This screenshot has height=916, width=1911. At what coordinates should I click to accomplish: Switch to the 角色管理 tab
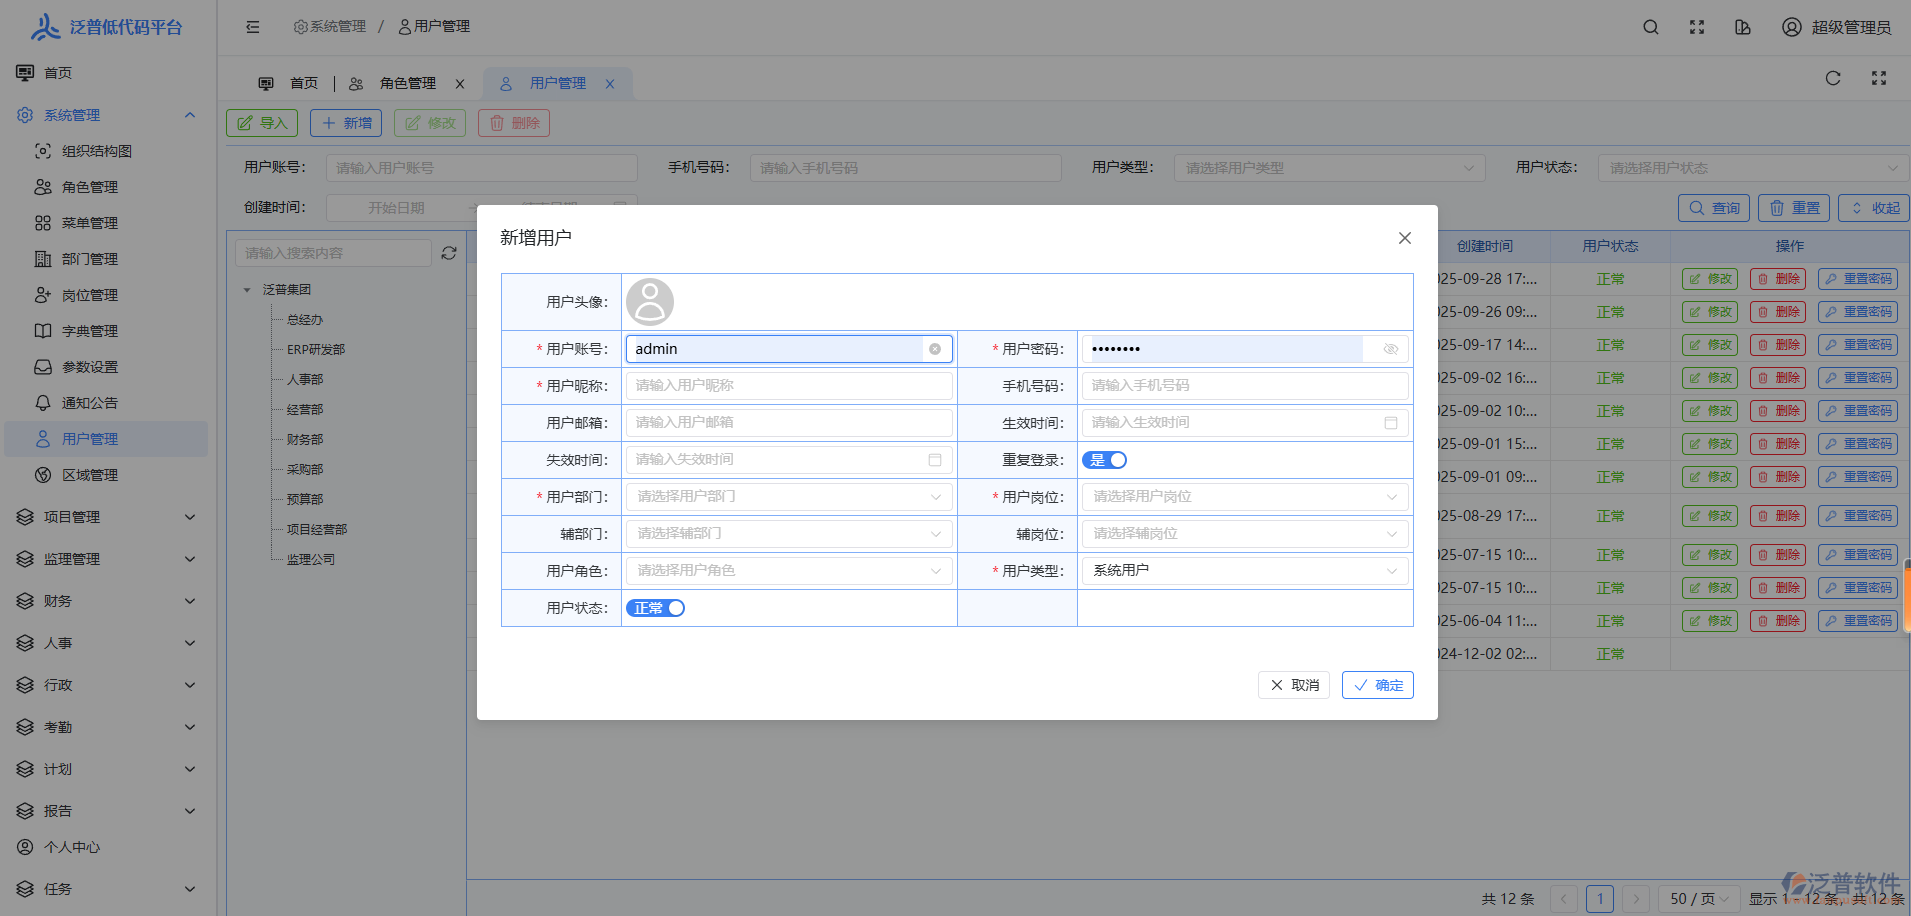[x=407, y=84]
